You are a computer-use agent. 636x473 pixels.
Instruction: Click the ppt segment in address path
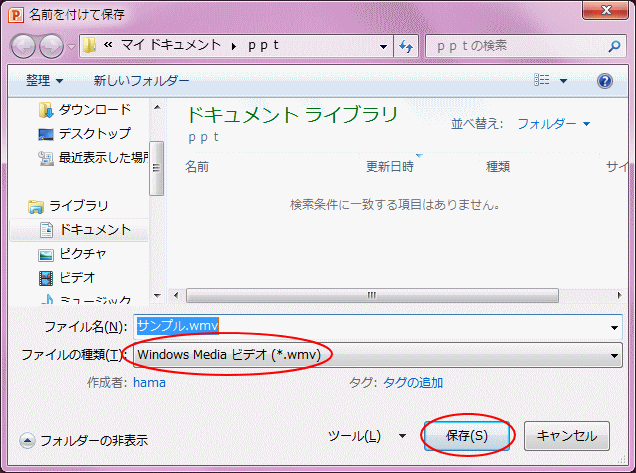[263, 45]
